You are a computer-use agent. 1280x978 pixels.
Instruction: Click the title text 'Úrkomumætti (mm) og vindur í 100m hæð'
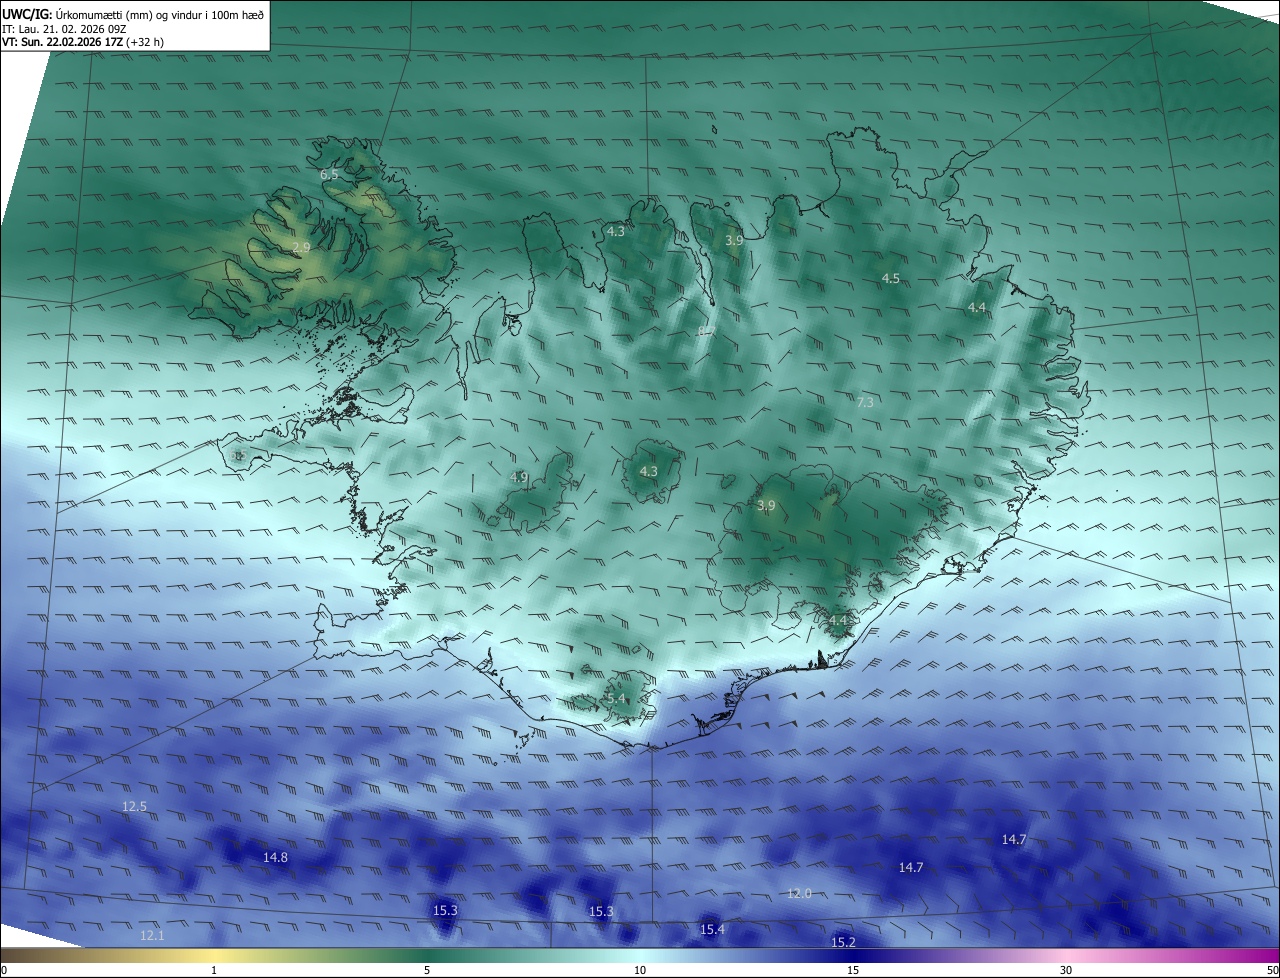(160, 14)
